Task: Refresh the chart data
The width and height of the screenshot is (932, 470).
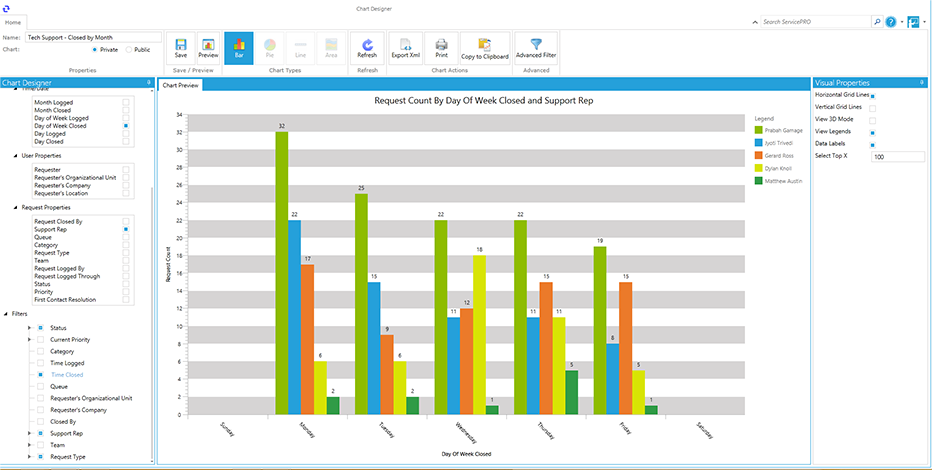Action: point(367,48)
